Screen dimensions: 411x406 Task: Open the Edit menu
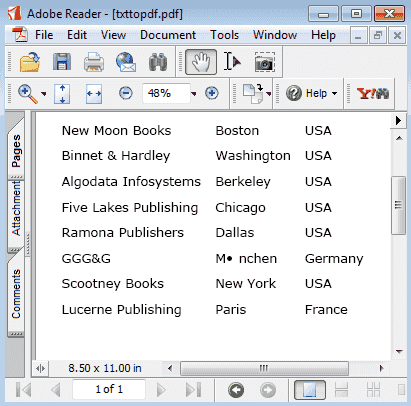[x=77, y=35]
